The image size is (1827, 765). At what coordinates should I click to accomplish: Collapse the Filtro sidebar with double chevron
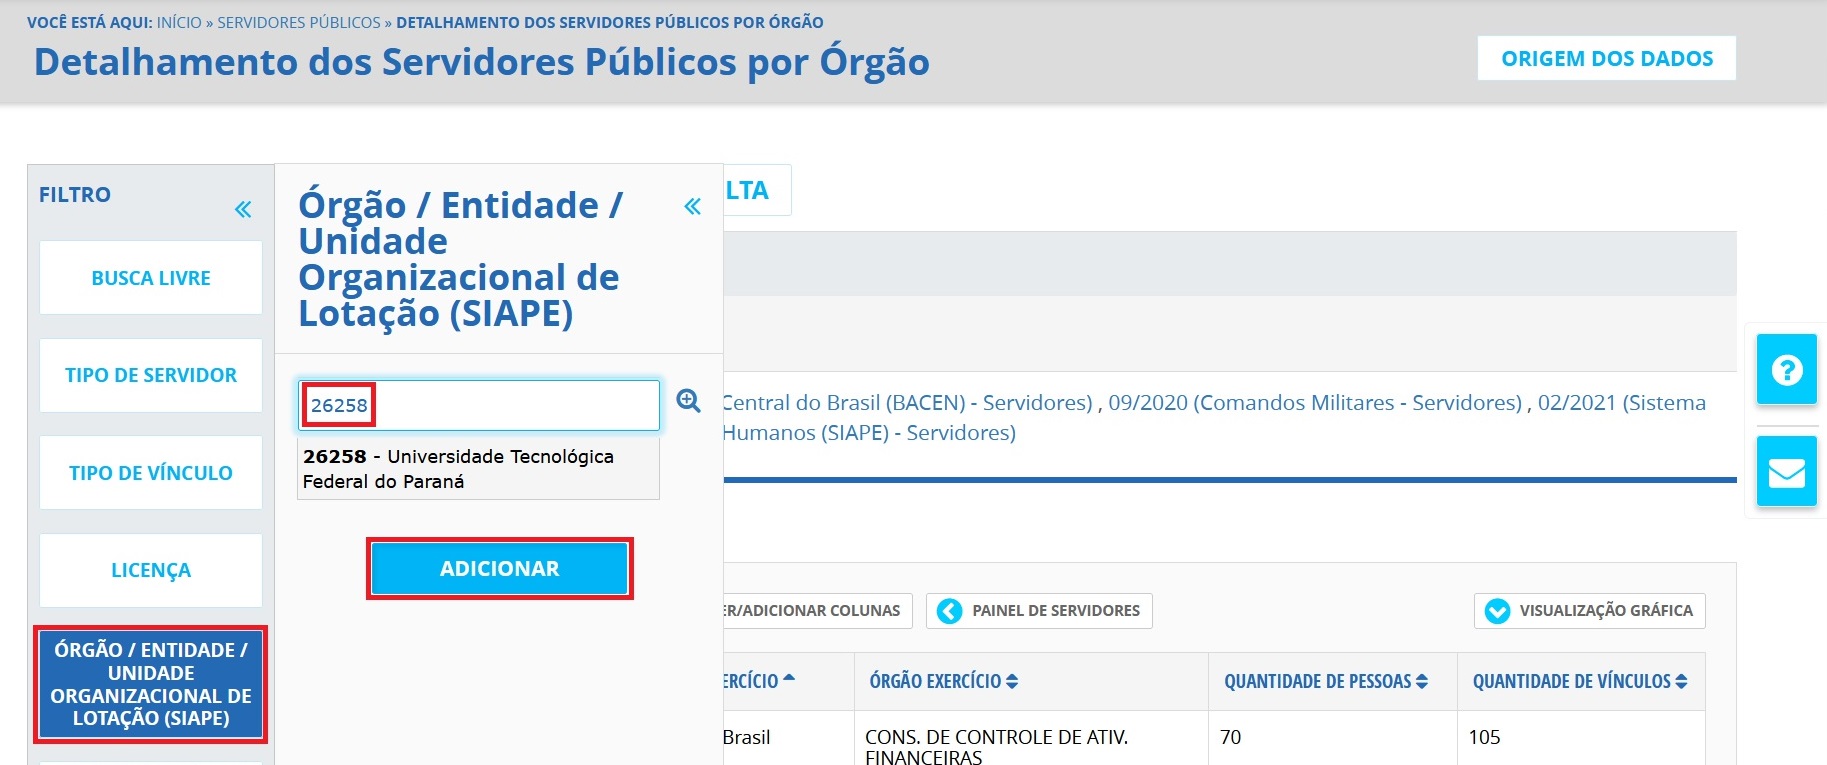(x=243, y=209)
